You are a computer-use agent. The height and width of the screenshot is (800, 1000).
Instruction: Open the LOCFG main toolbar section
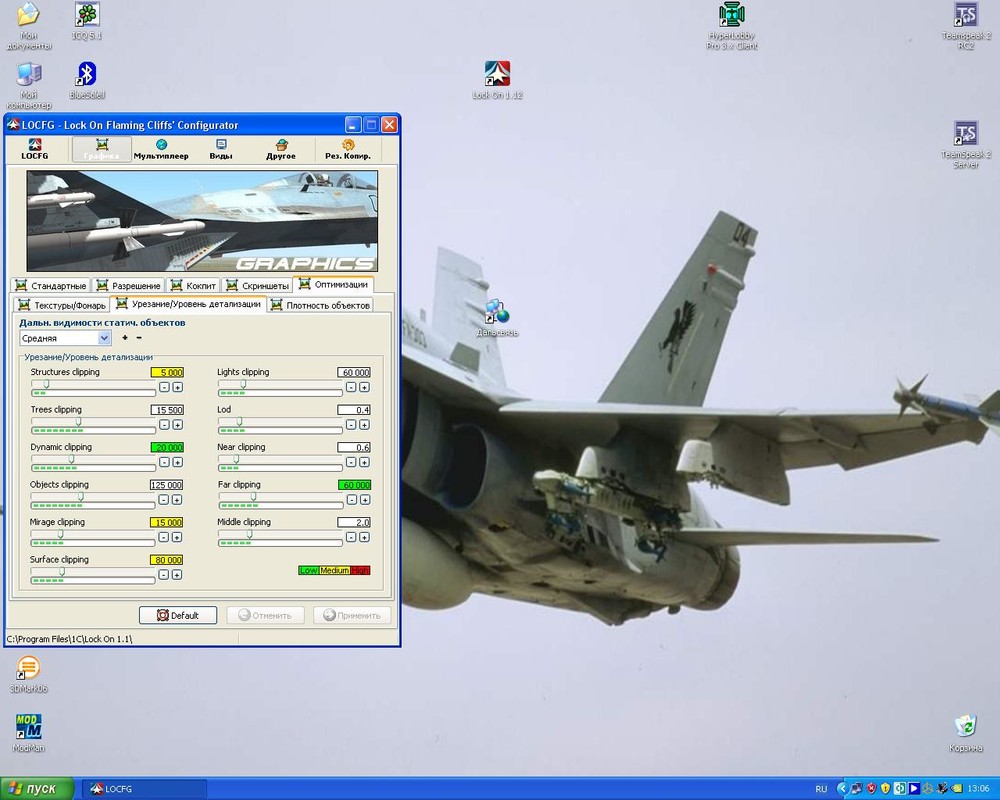[x=35, y=150]
